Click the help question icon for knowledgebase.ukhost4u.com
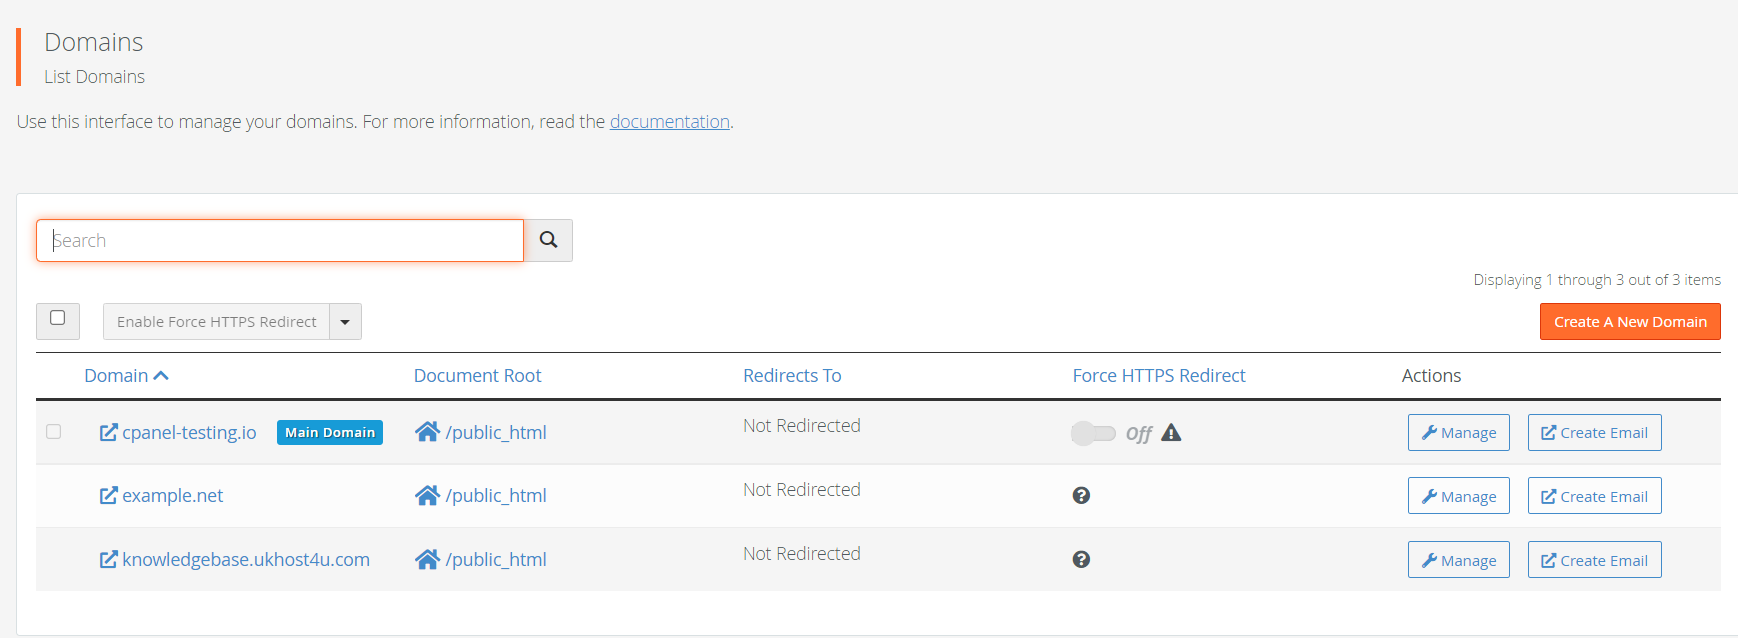The image size is (1738, 638). tap(1081, 560)
